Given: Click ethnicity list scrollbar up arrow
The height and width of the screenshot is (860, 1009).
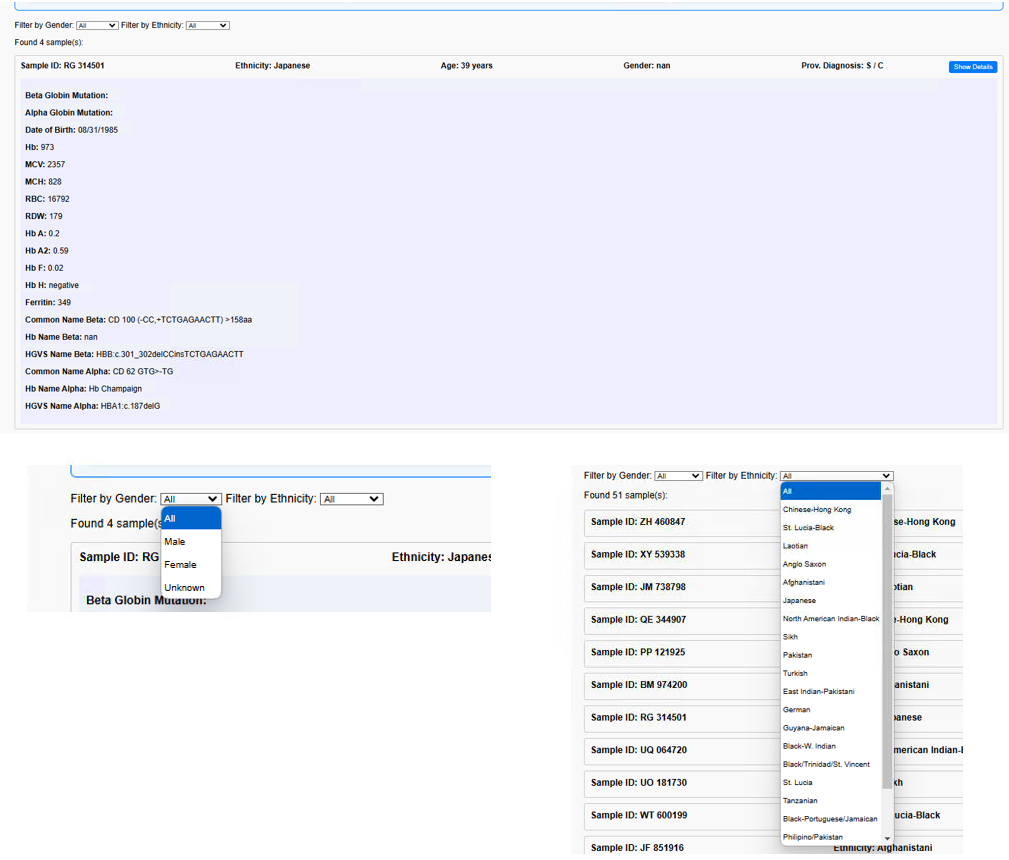Looking at the screenshot, I should click(887, 489).
